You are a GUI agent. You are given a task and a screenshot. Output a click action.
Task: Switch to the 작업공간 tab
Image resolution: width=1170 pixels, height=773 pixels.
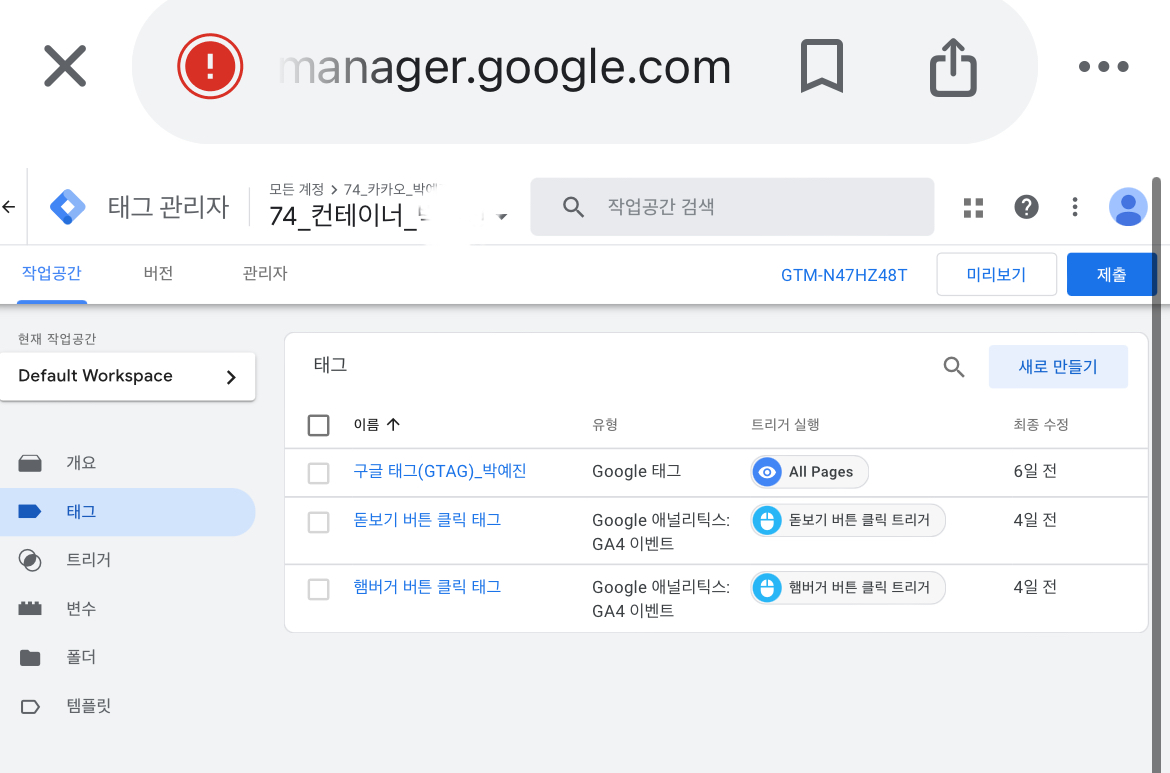click(51, 273)
